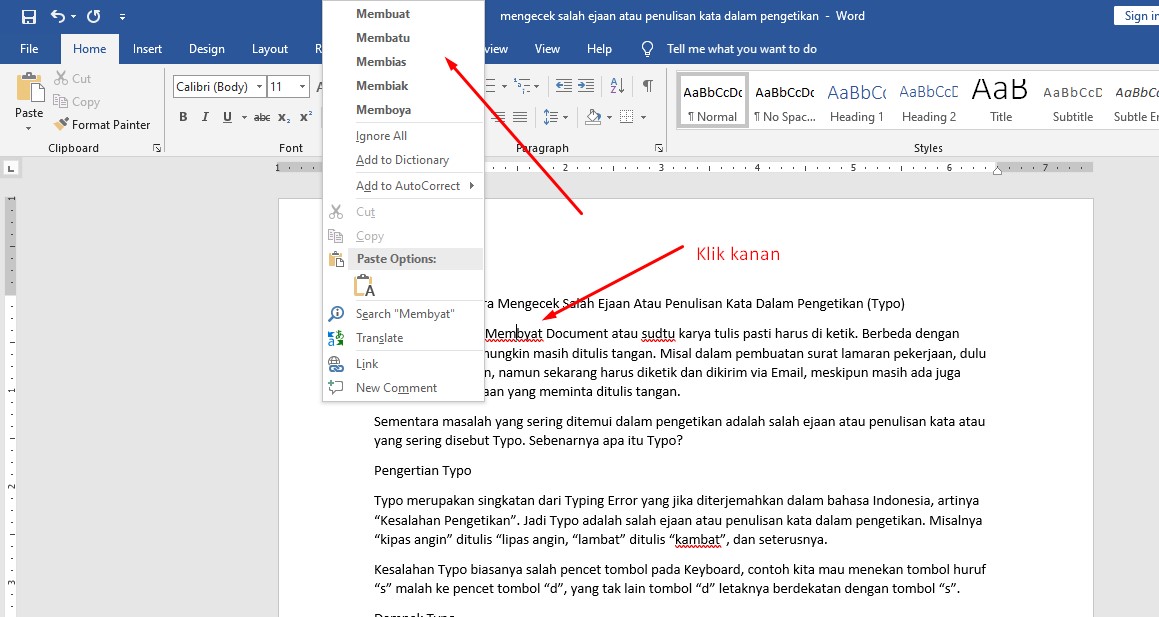Choose Ignore All from the context menu
The width and height of the screenshot is (1159, 617).
383,133
